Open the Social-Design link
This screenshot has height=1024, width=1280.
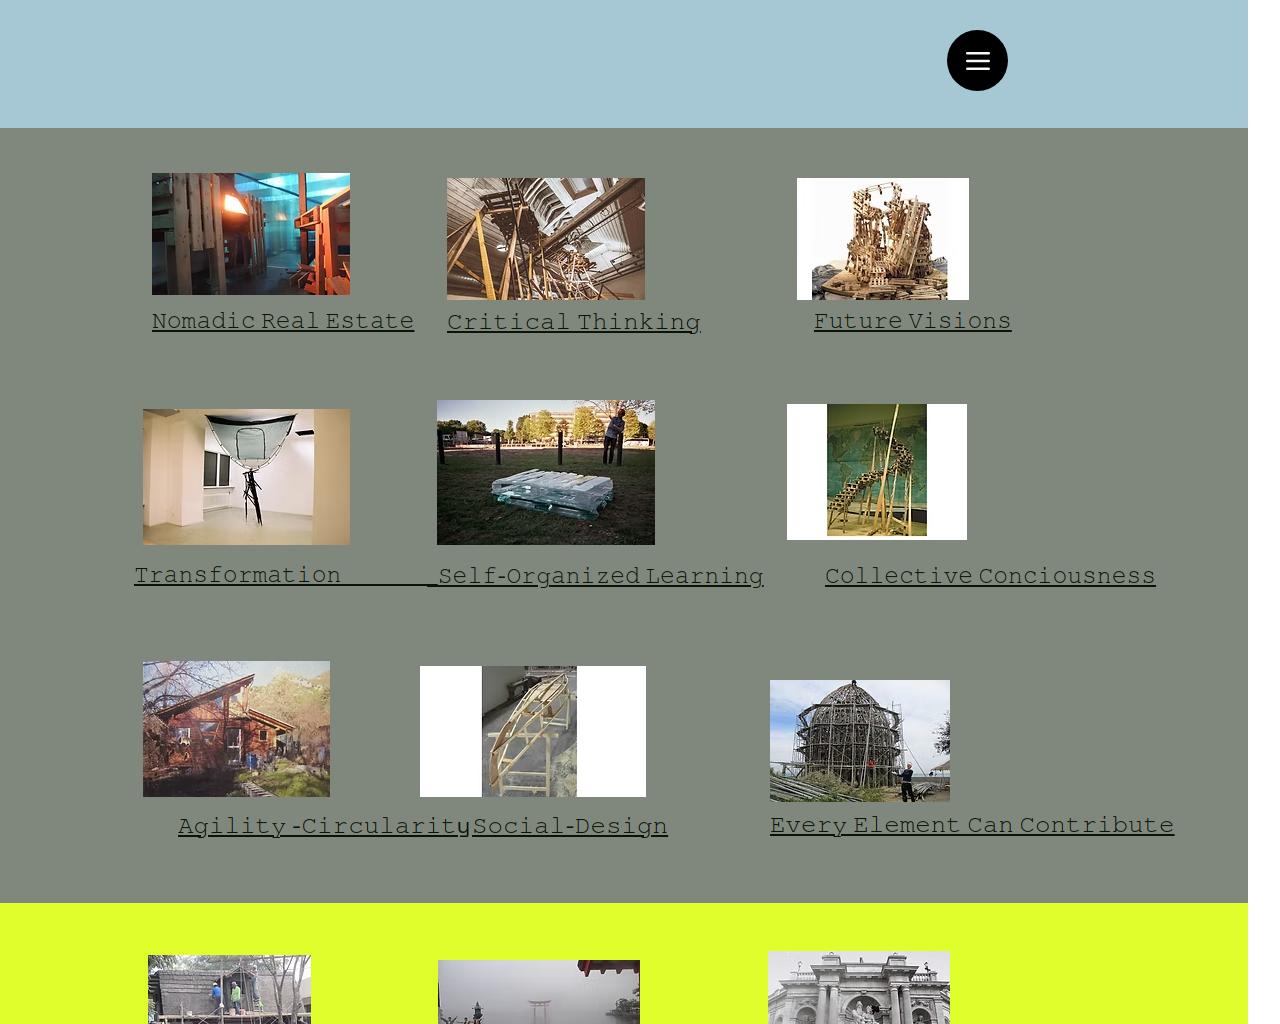coord(570,826)
